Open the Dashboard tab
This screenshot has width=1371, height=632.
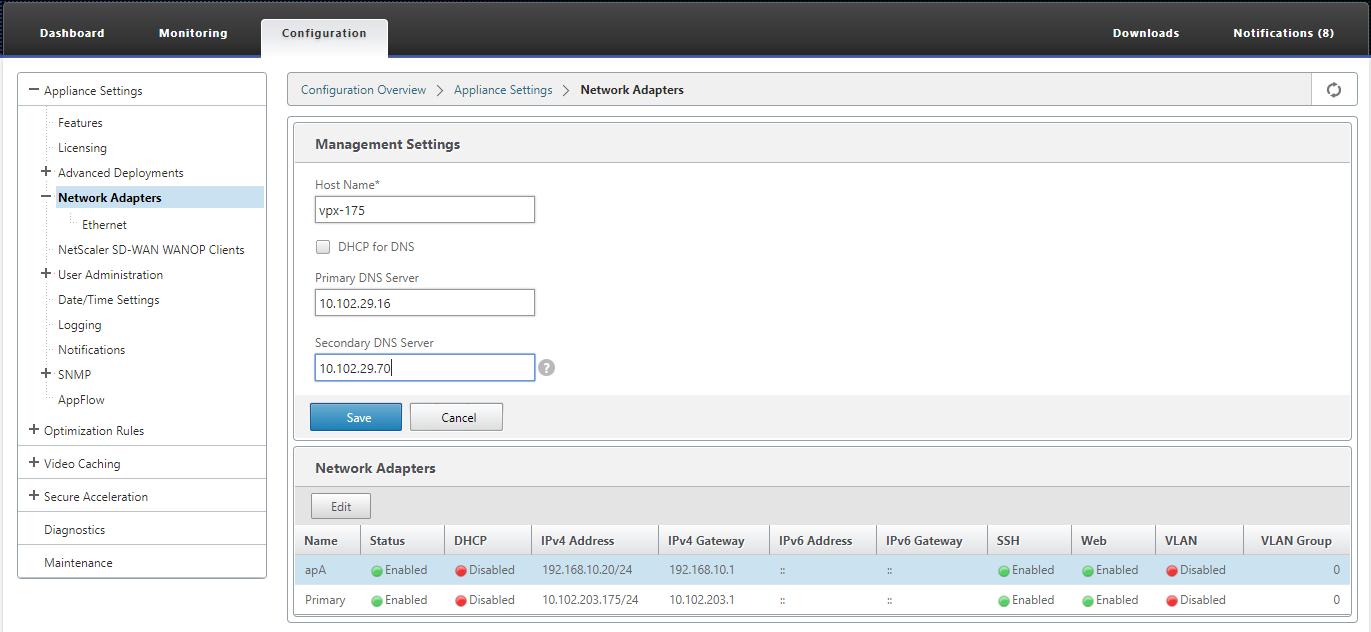tap(72, 33)
